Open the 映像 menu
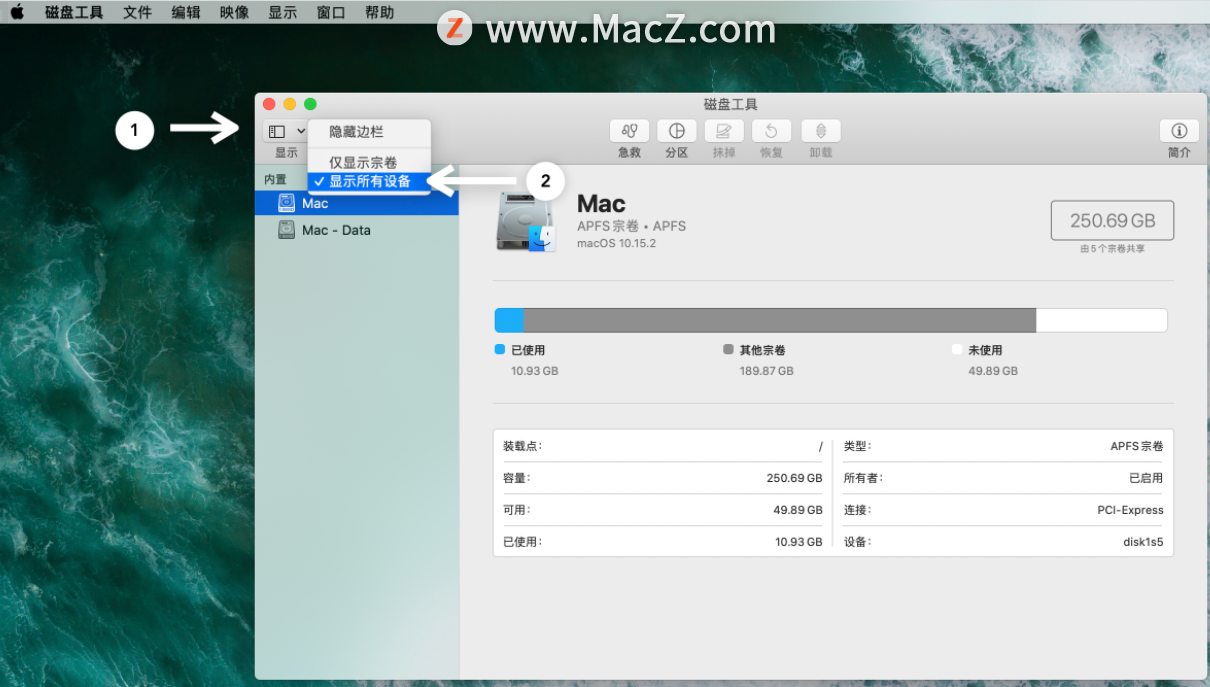 (234, 12)
